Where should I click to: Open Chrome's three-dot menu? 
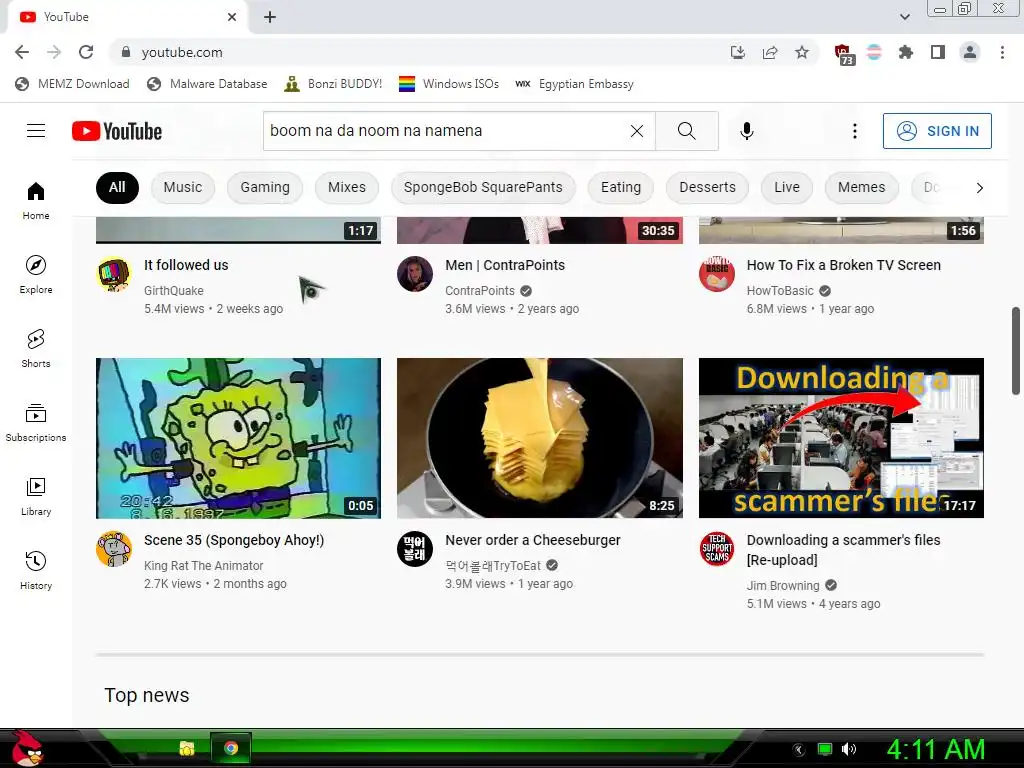point(1002,52)
